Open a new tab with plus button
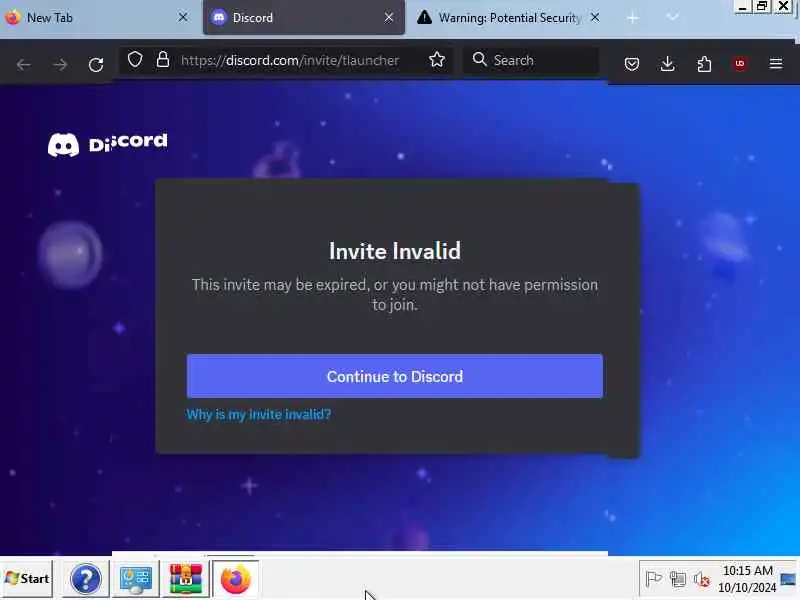The width and height of the screenshot is (800, 600). 633,18
